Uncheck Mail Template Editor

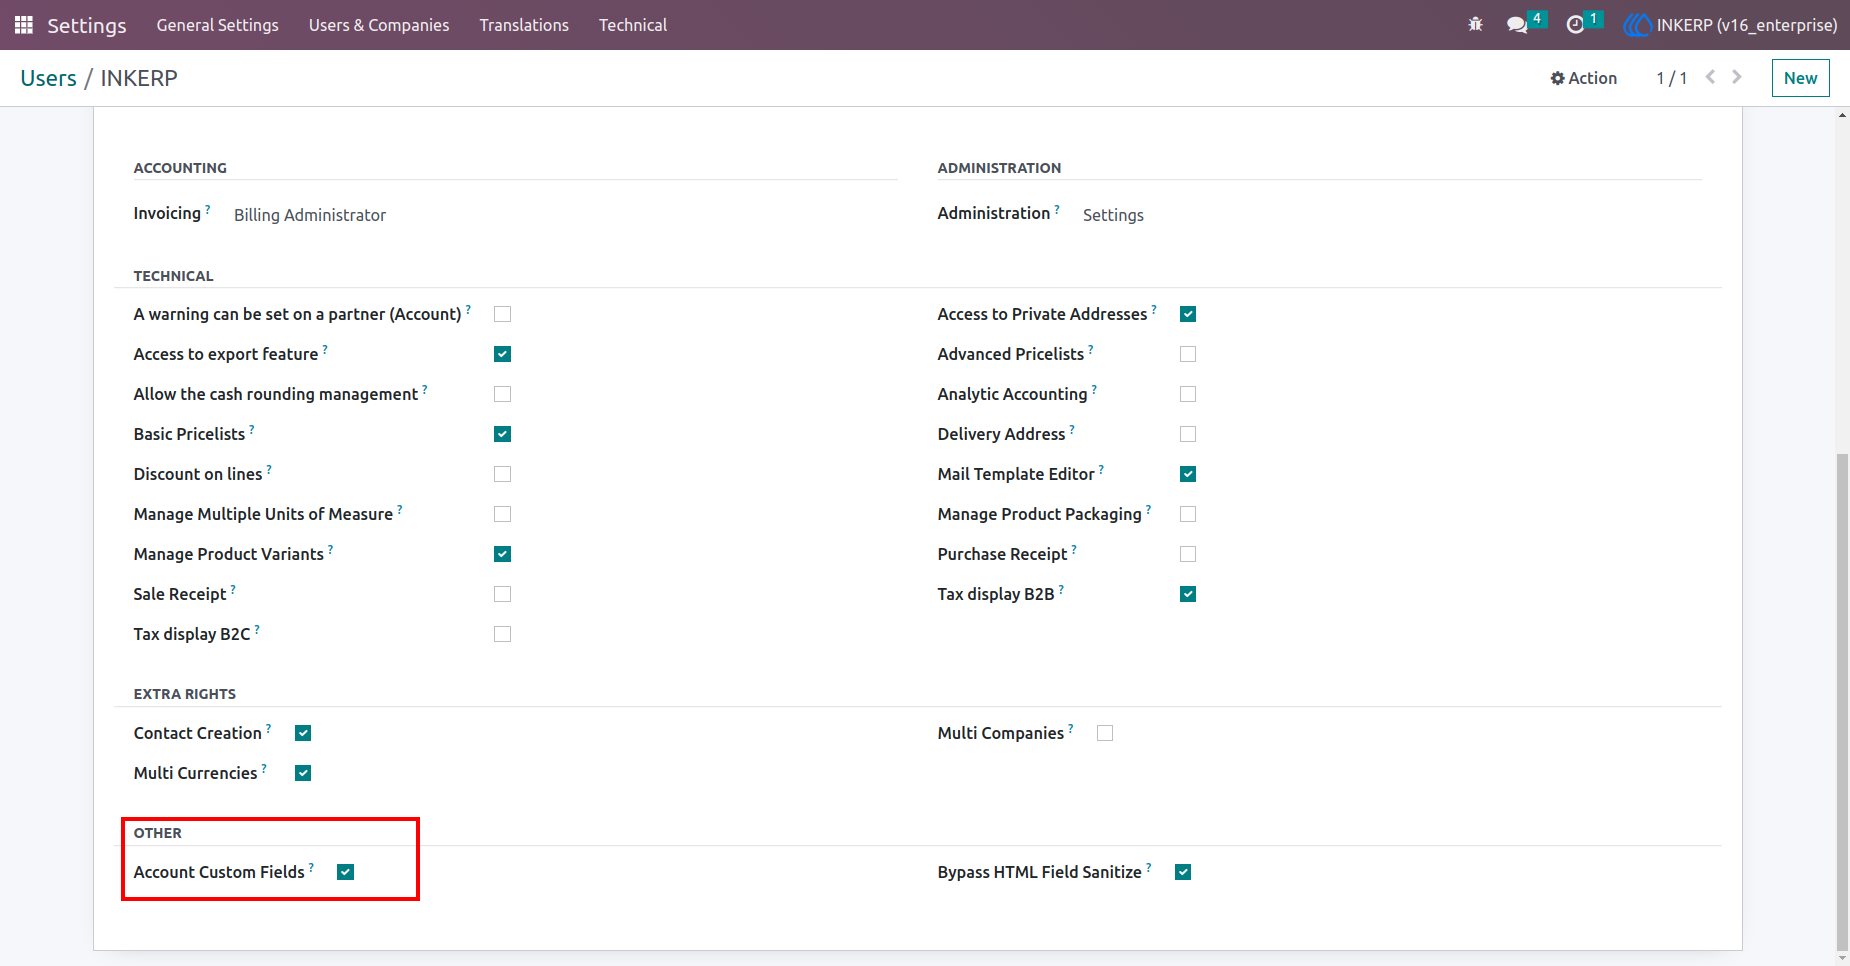pyautogui.click(x=1188, y=474)
